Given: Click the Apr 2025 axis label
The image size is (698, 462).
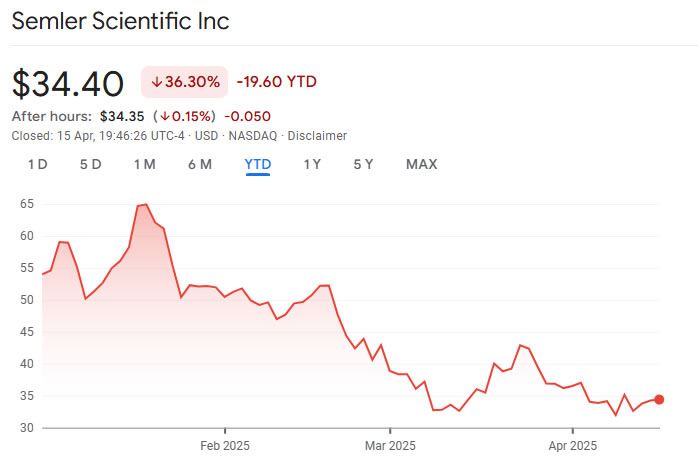Looking at the screenshot, I should [572, 445].
